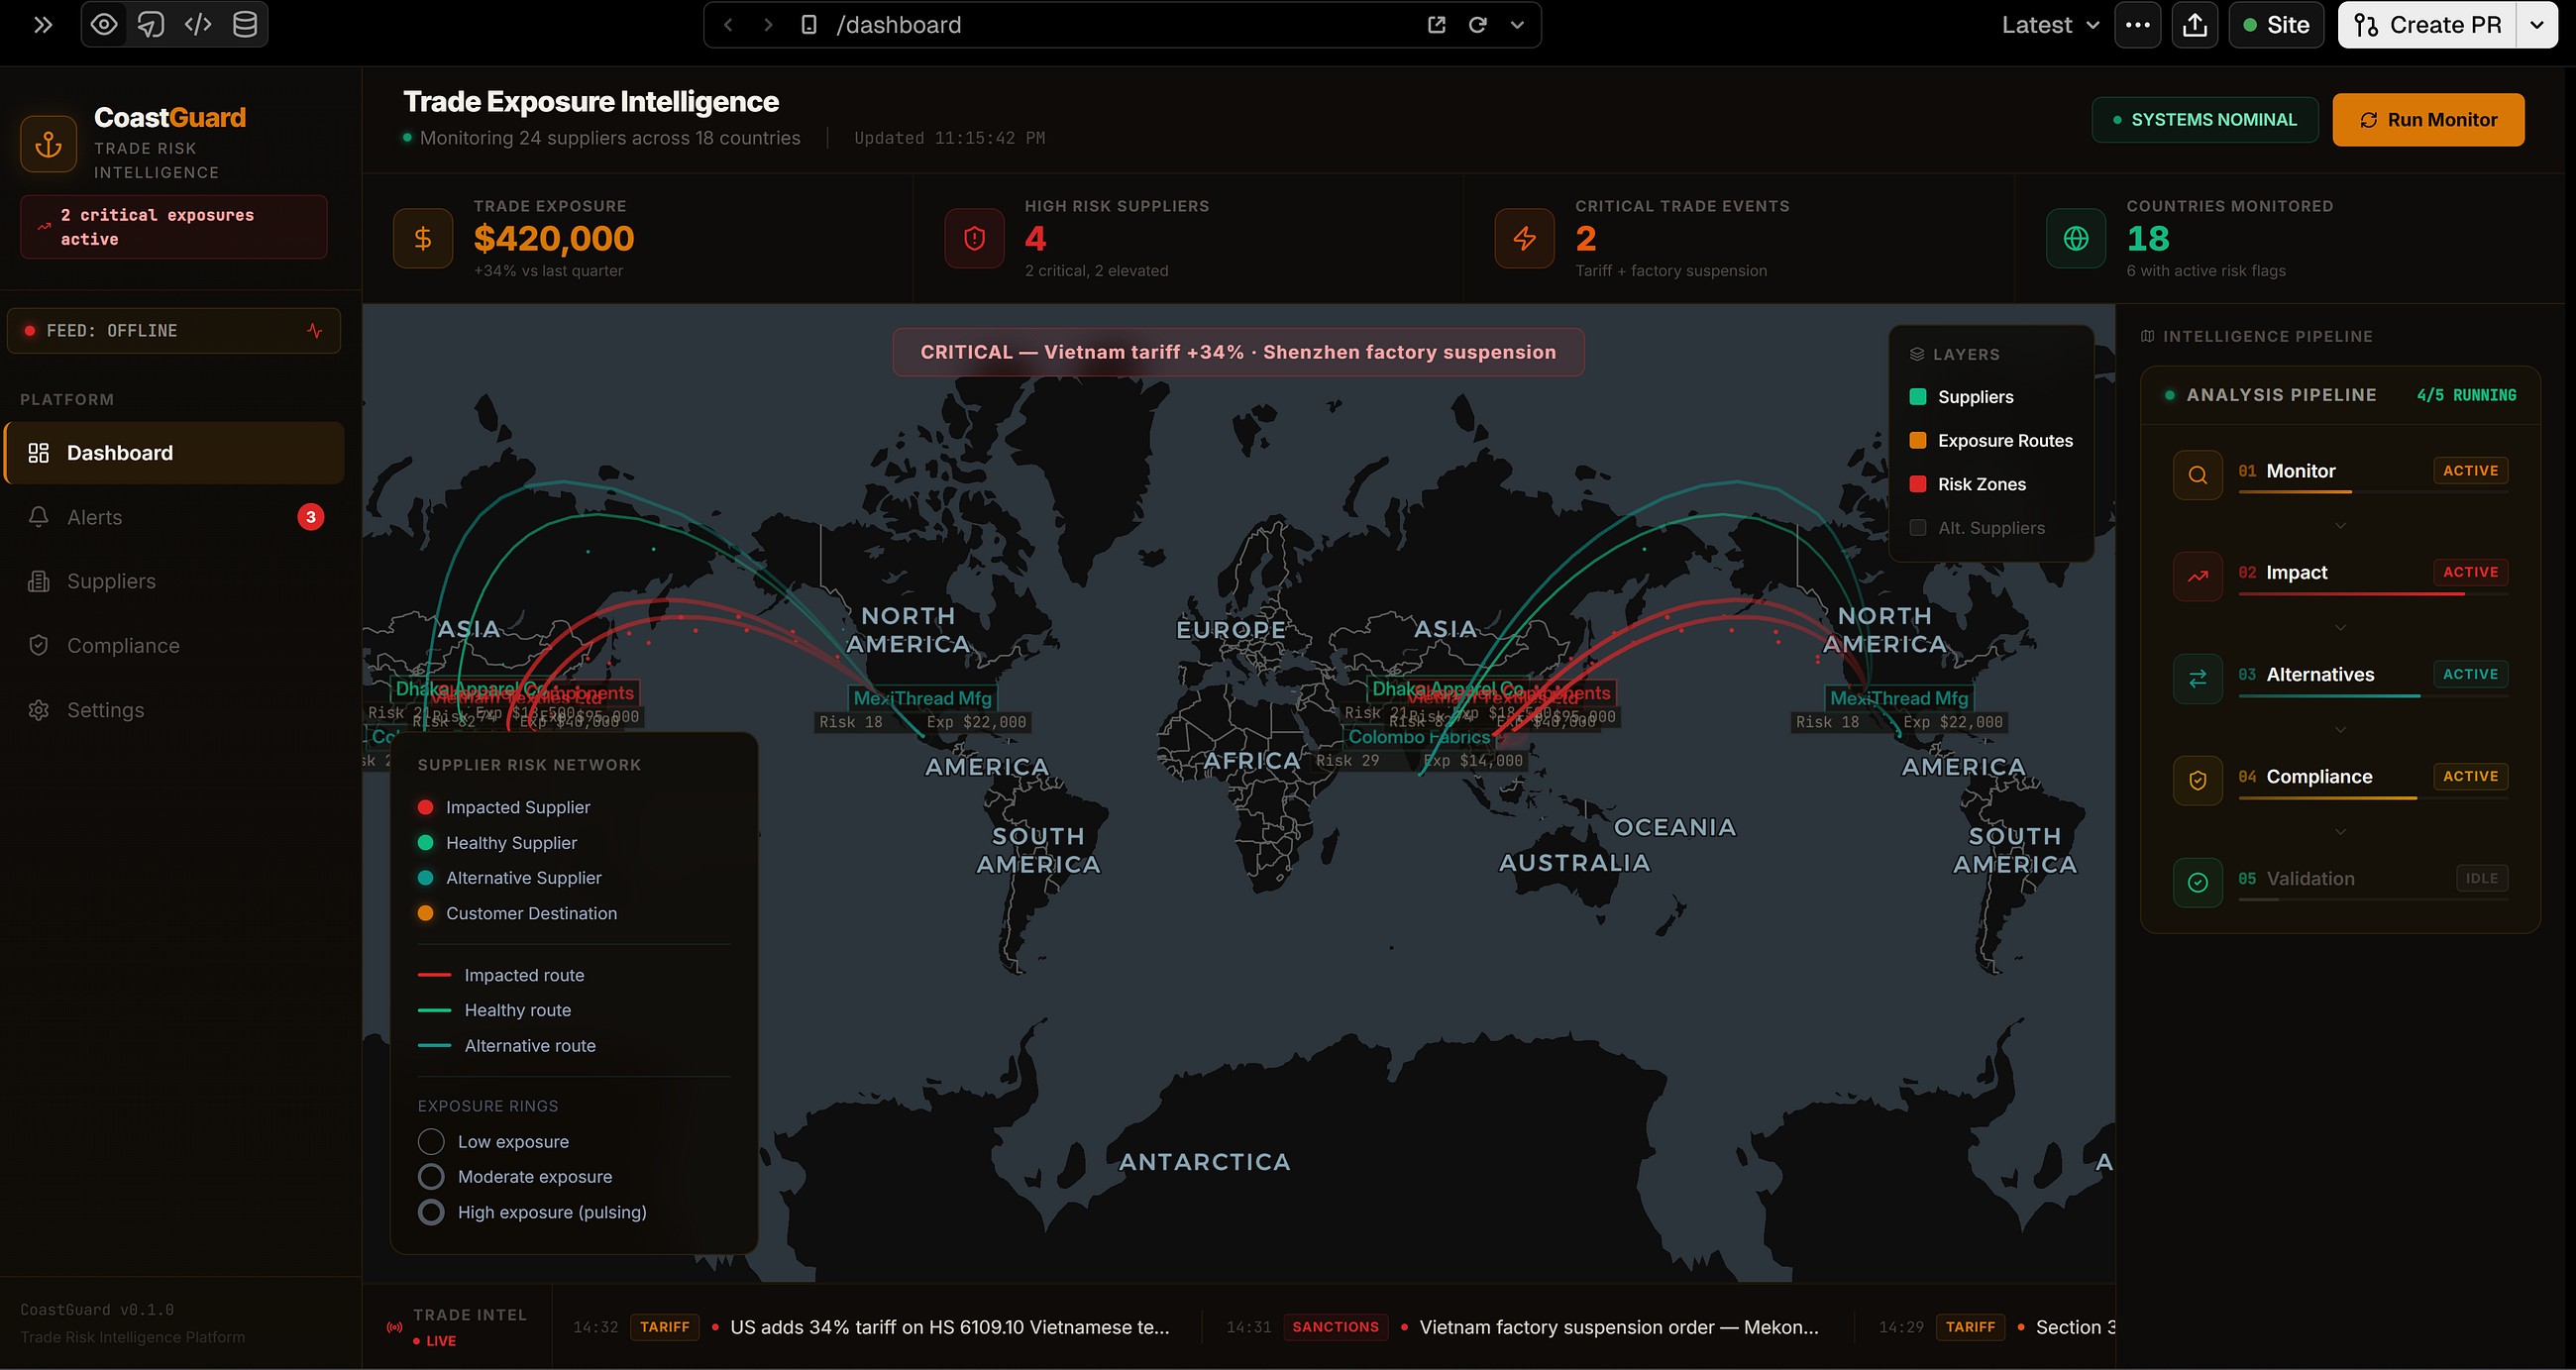This screenshot has height=1370, width=2576.
Task: Open the three-dots more options menu
Action: click(2137, 25)
